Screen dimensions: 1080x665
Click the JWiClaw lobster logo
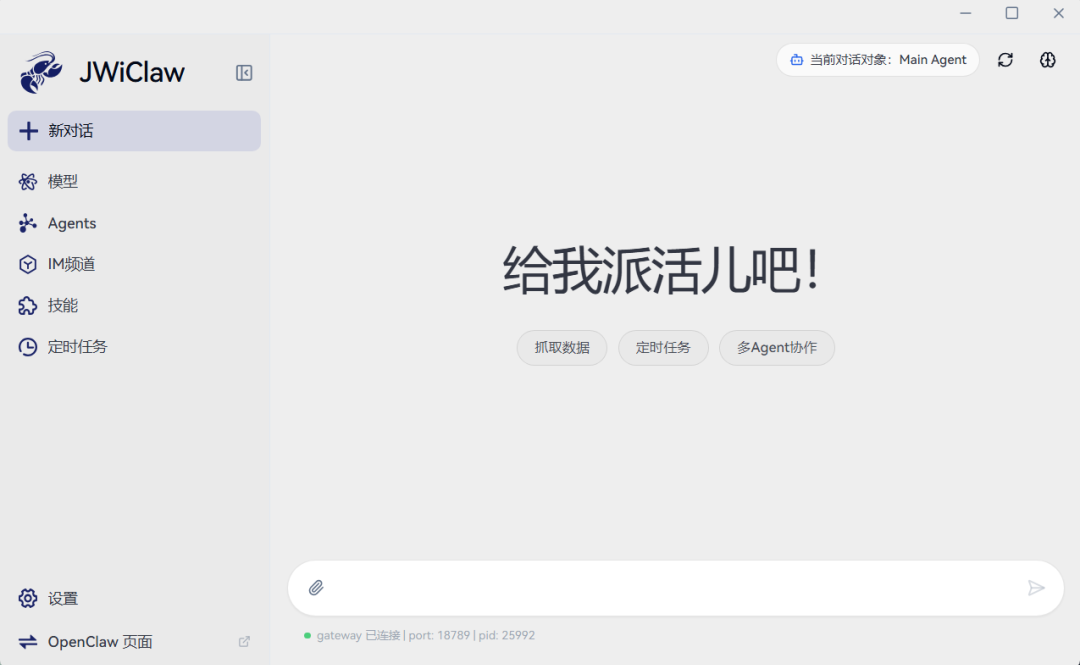[40, 71]
